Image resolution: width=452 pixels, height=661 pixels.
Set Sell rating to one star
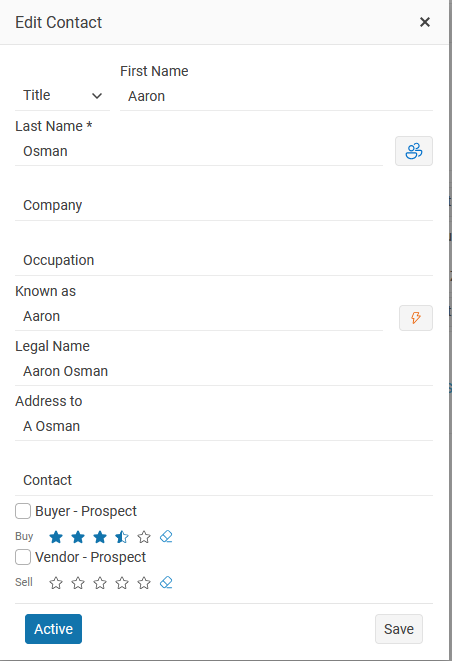pyautogui.click(x=56, y=583)
